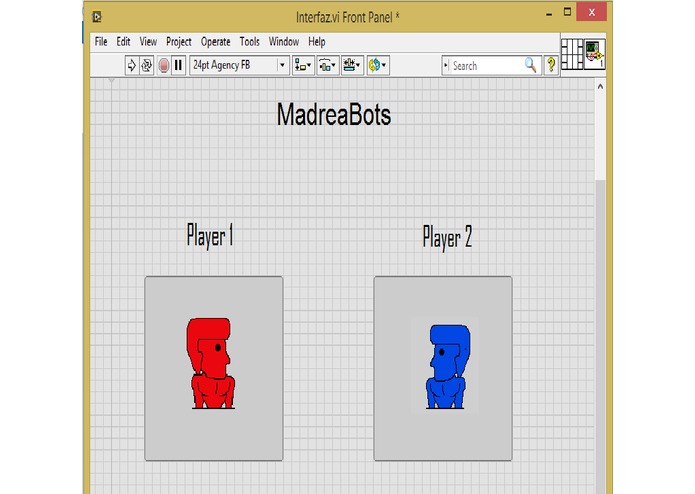695x494 pixels.
Task: Click the red robot picture
Action: click(211, 363)
